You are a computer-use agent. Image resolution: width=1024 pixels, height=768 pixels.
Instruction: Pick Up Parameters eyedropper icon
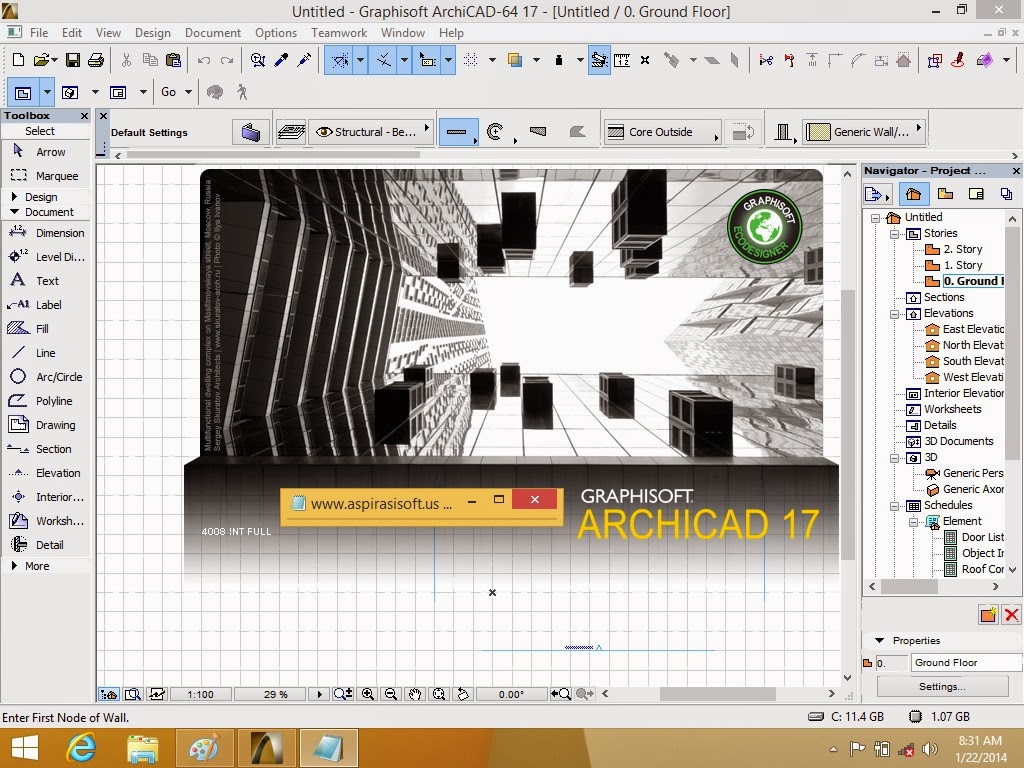point(281,60)
